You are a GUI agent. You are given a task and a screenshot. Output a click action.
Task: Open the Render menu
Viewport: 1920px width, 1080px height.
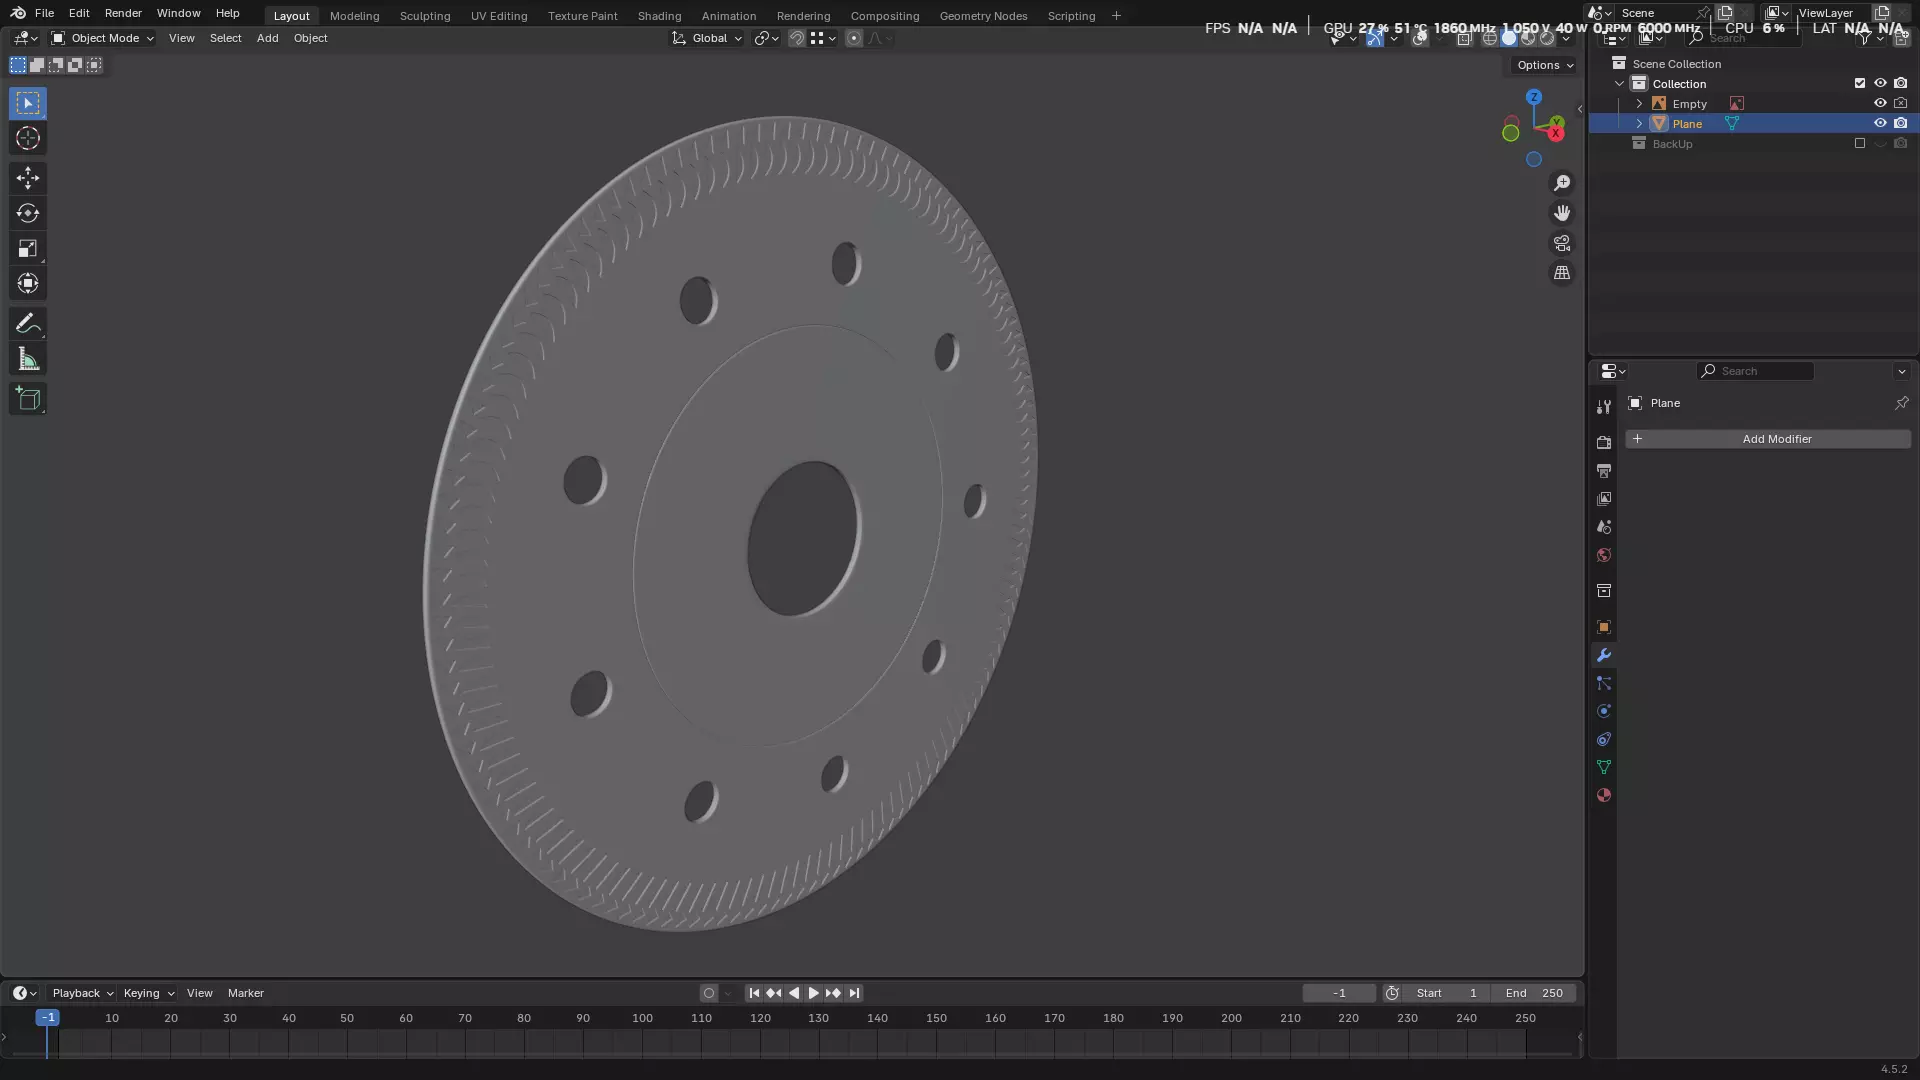[123, 13]
